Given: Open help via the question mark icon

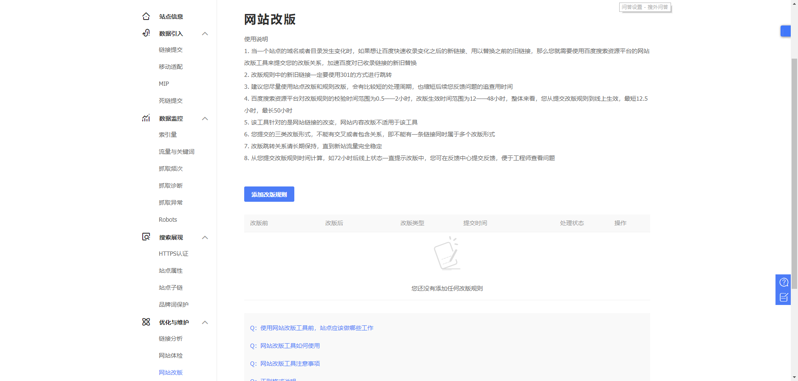Looking at the screenshot, I should 784,282.
